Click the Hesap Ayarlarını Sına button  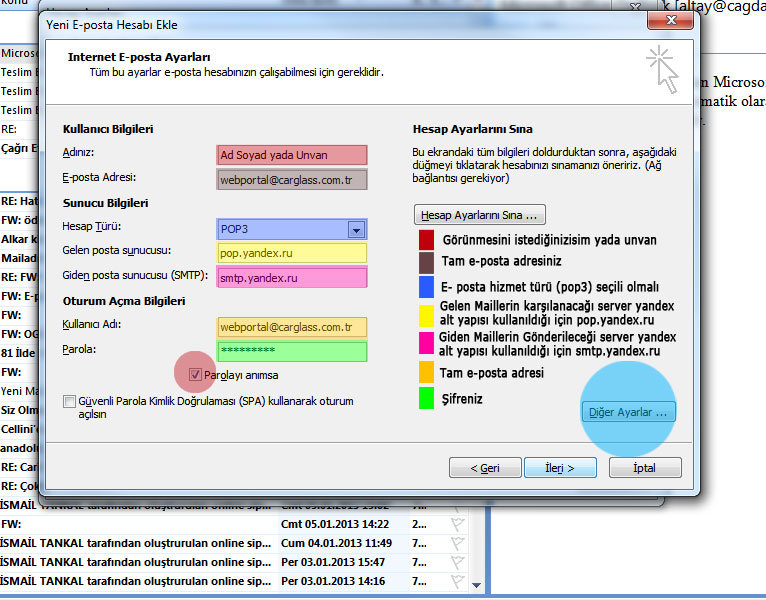(479, 215)
